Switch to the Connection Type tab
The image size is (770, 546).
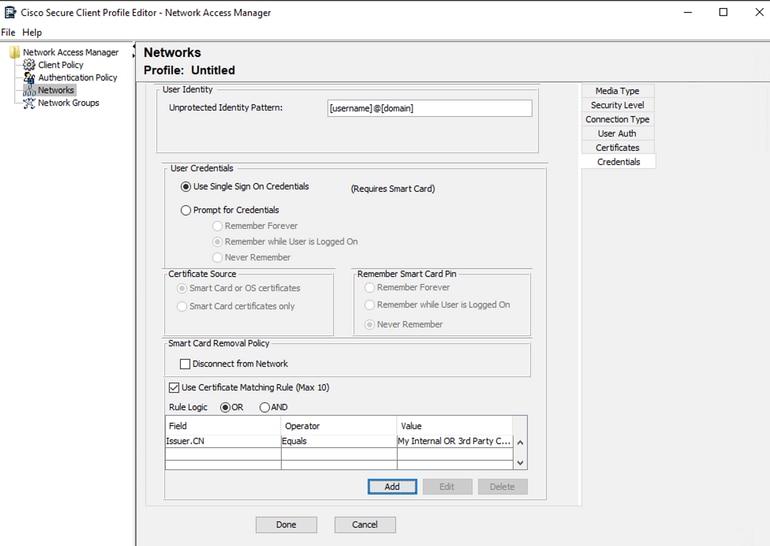tap(618, 119)
